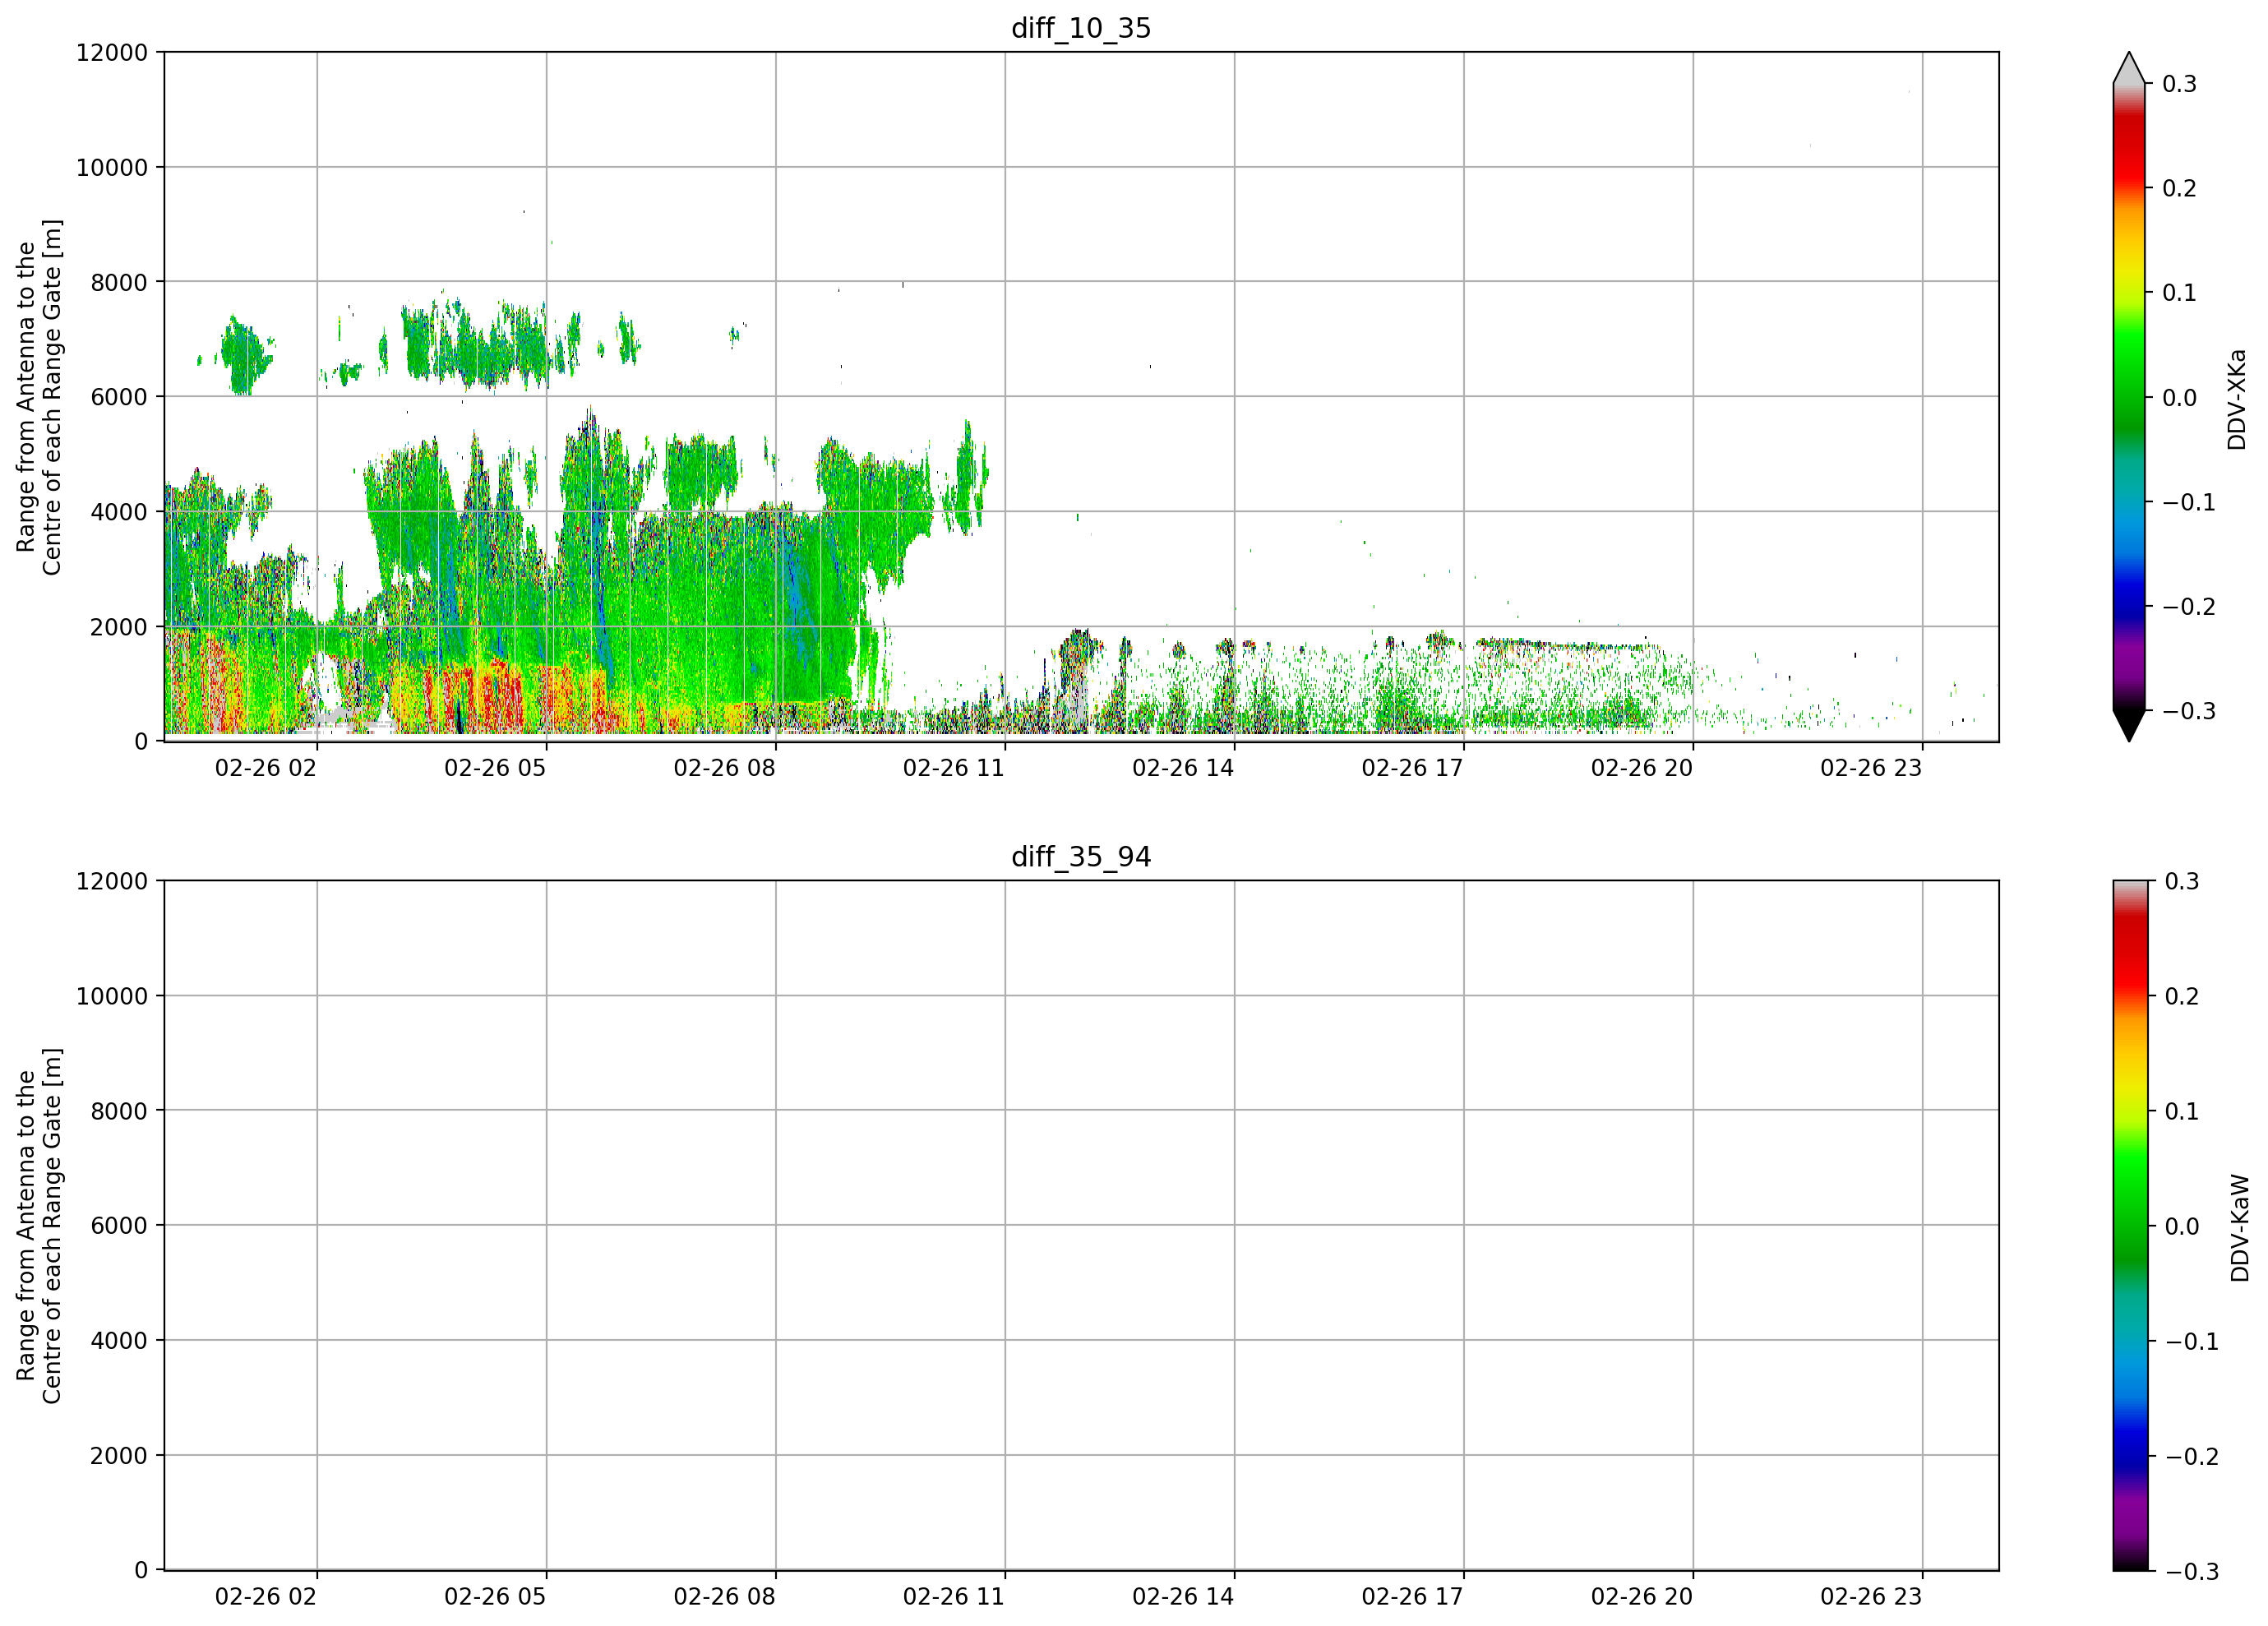The height and width of the screenshot is (1626, 2268).
Task: Click the diff_10_35 plot title
Action: pyautogui.click(x=1081, y=28)
